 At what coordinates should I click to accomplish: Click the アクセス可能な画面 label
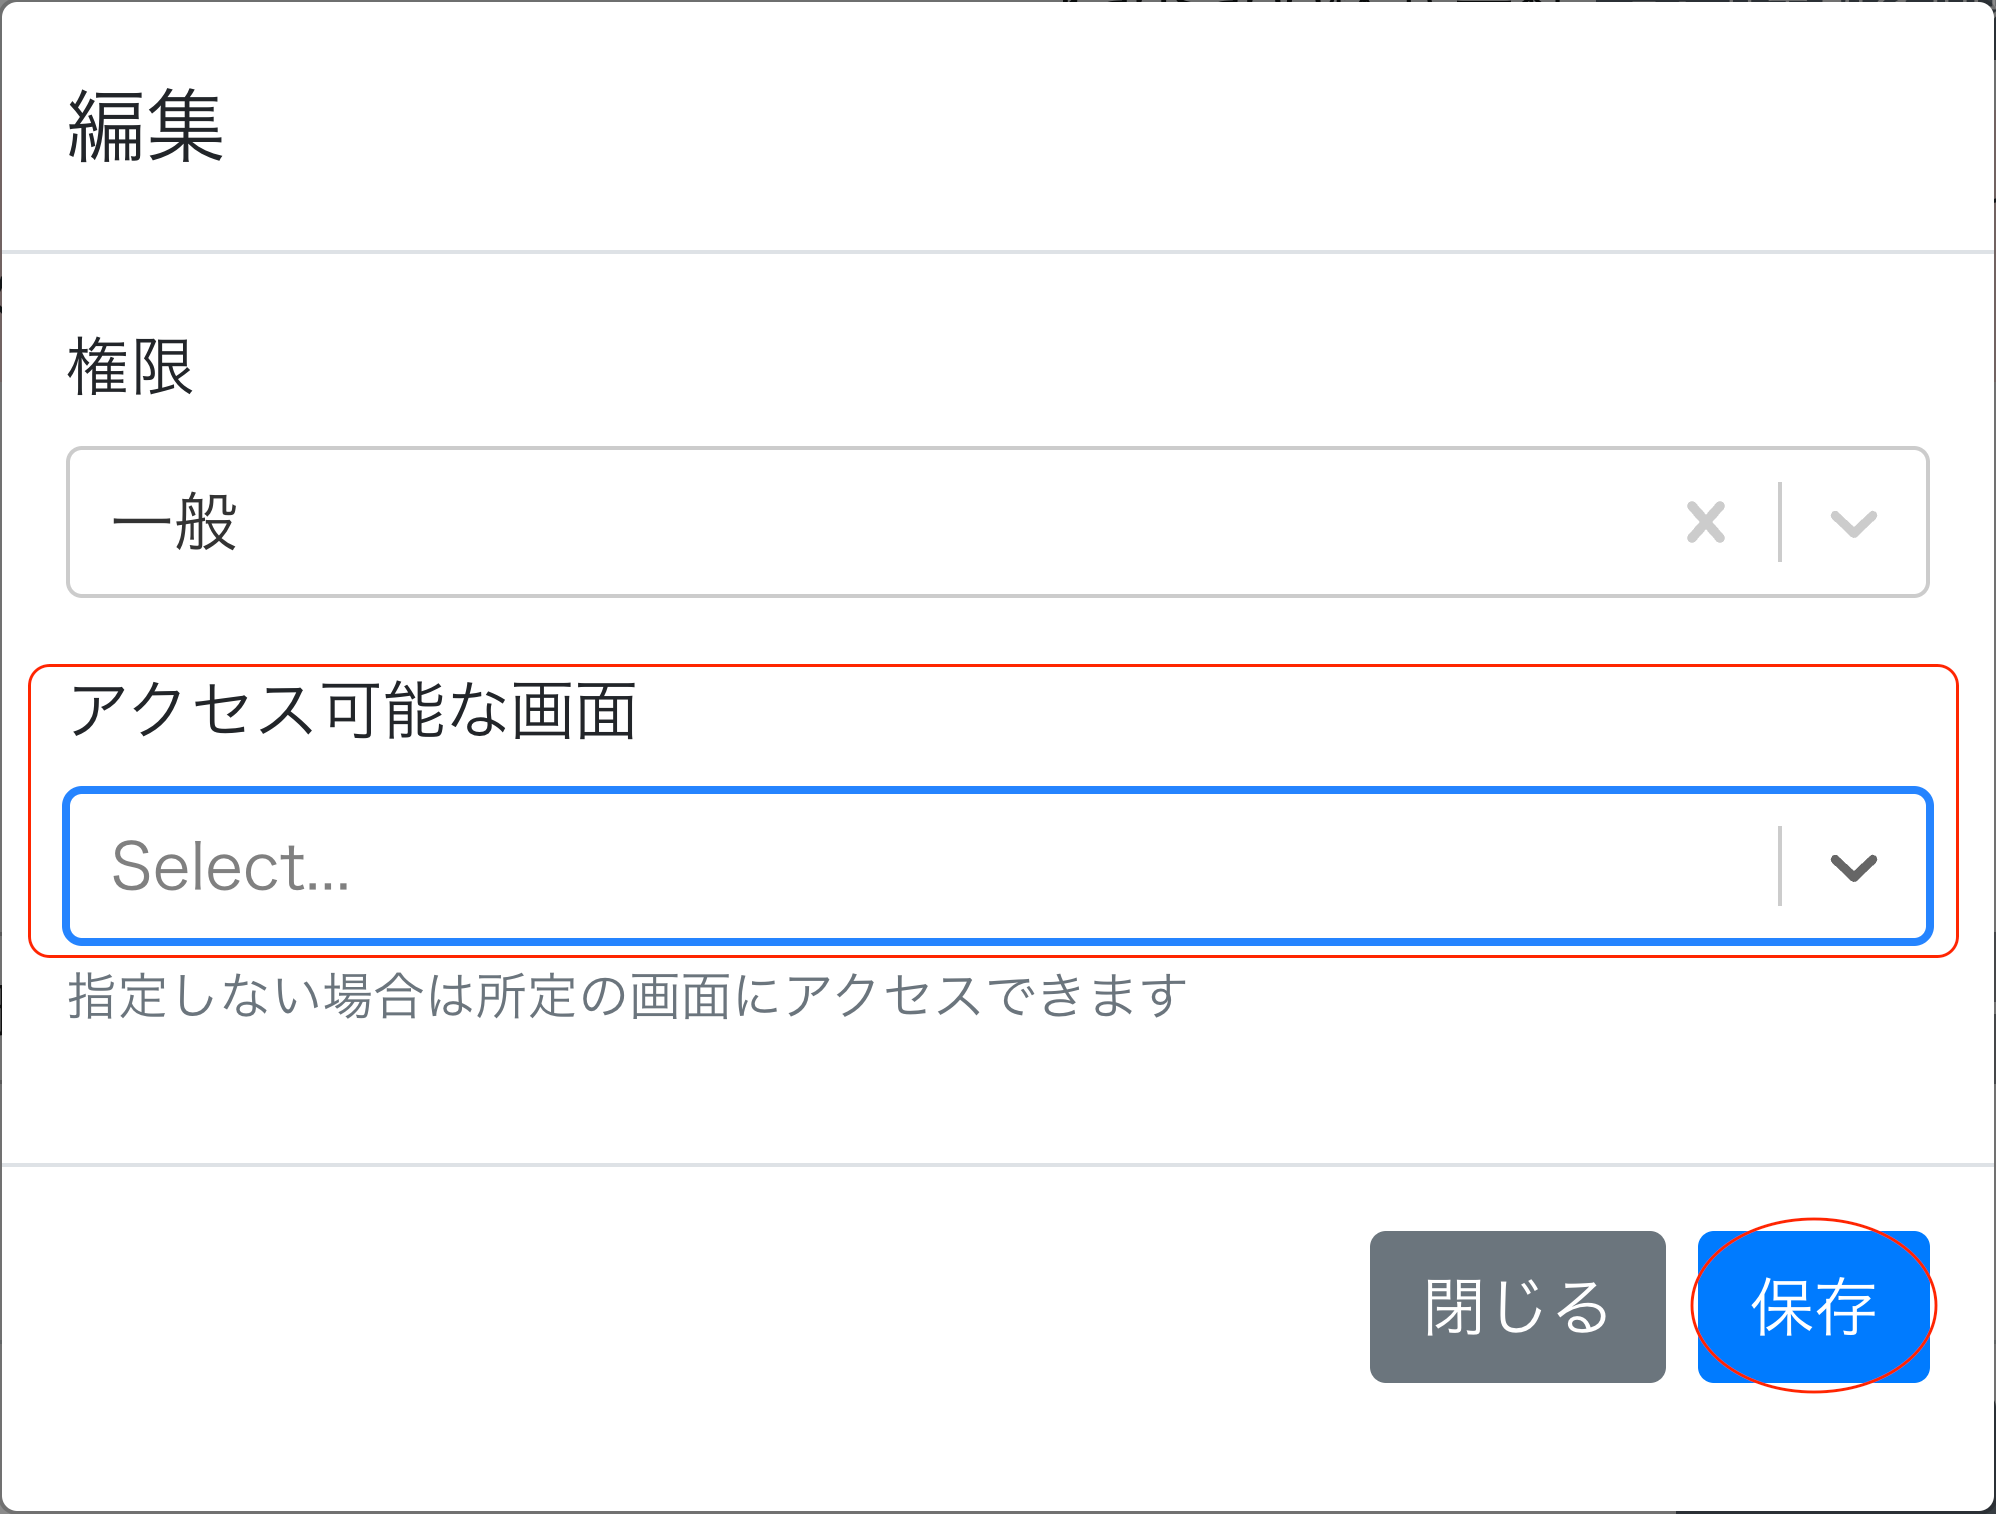pos(352,711)
